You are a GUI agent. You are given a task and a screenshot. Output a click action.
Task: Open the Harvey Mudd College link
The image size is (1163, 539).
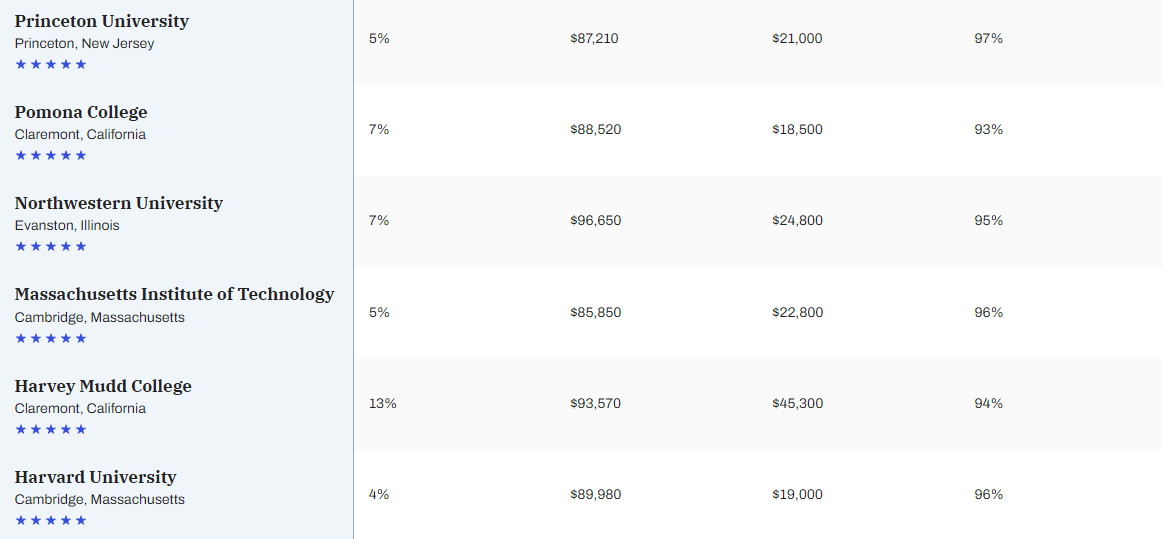103,386
